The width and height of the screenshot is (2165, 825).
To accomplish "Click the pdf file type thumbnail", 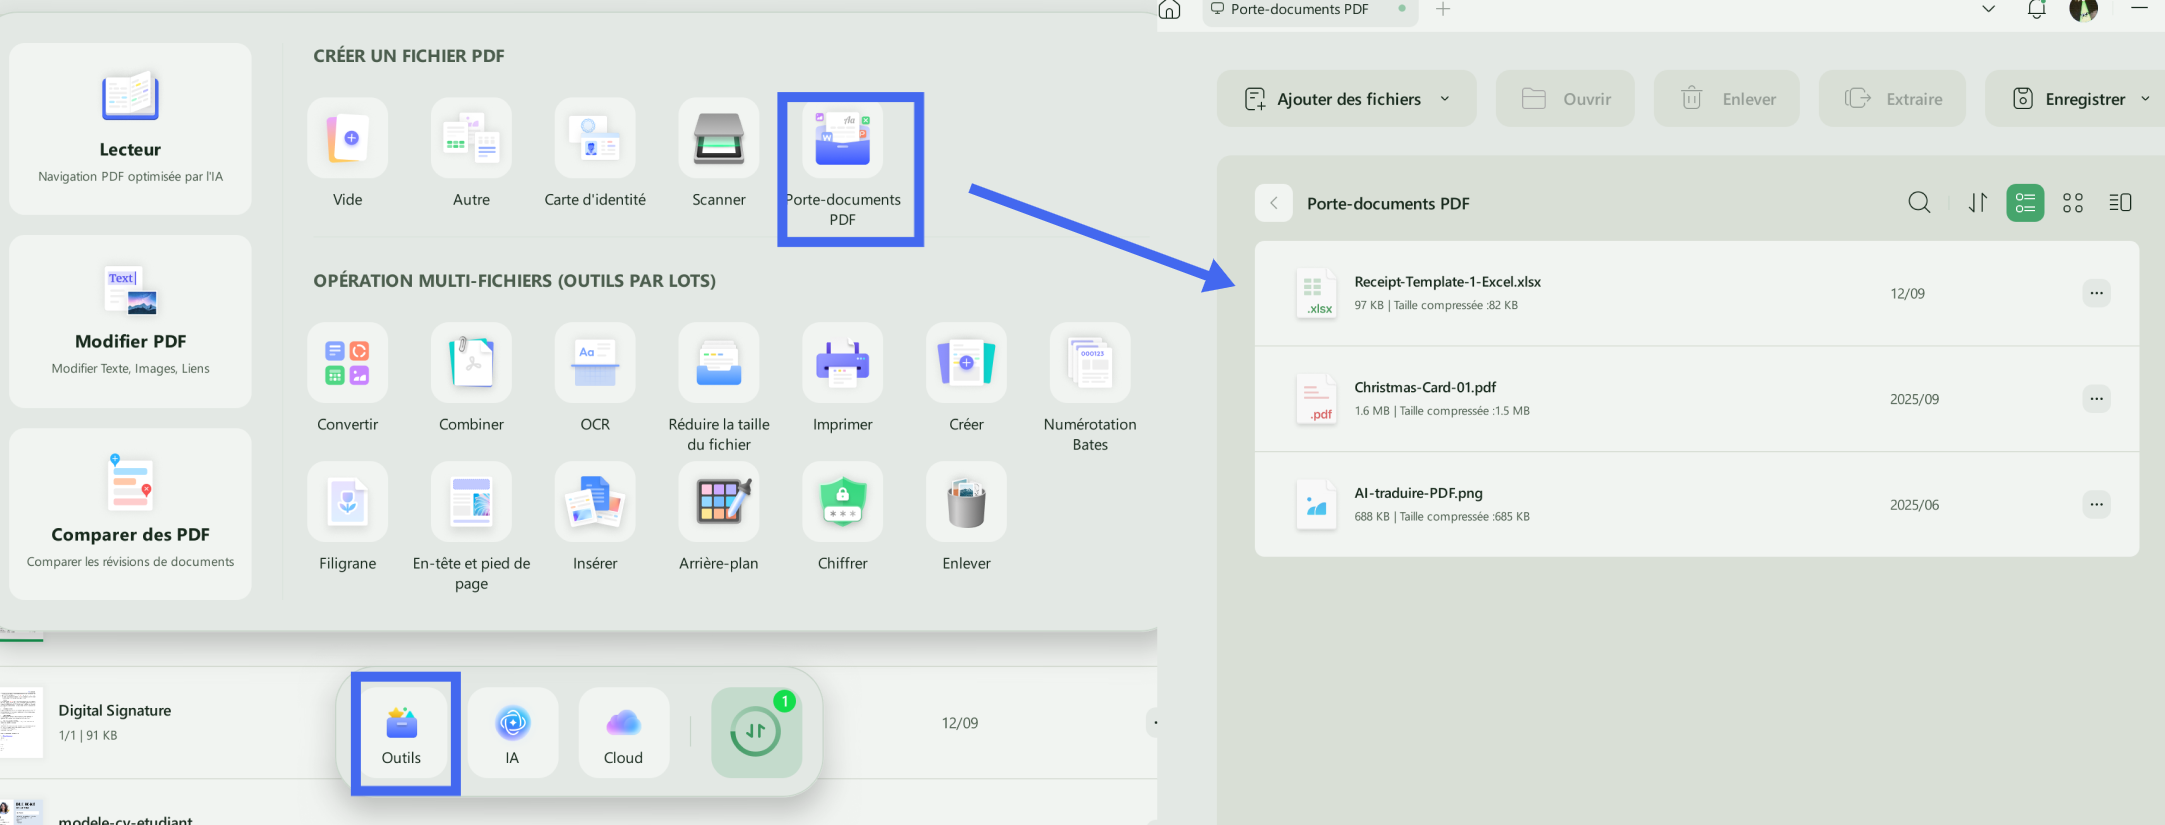I will pyautogui.click(x=1316, y=399).
